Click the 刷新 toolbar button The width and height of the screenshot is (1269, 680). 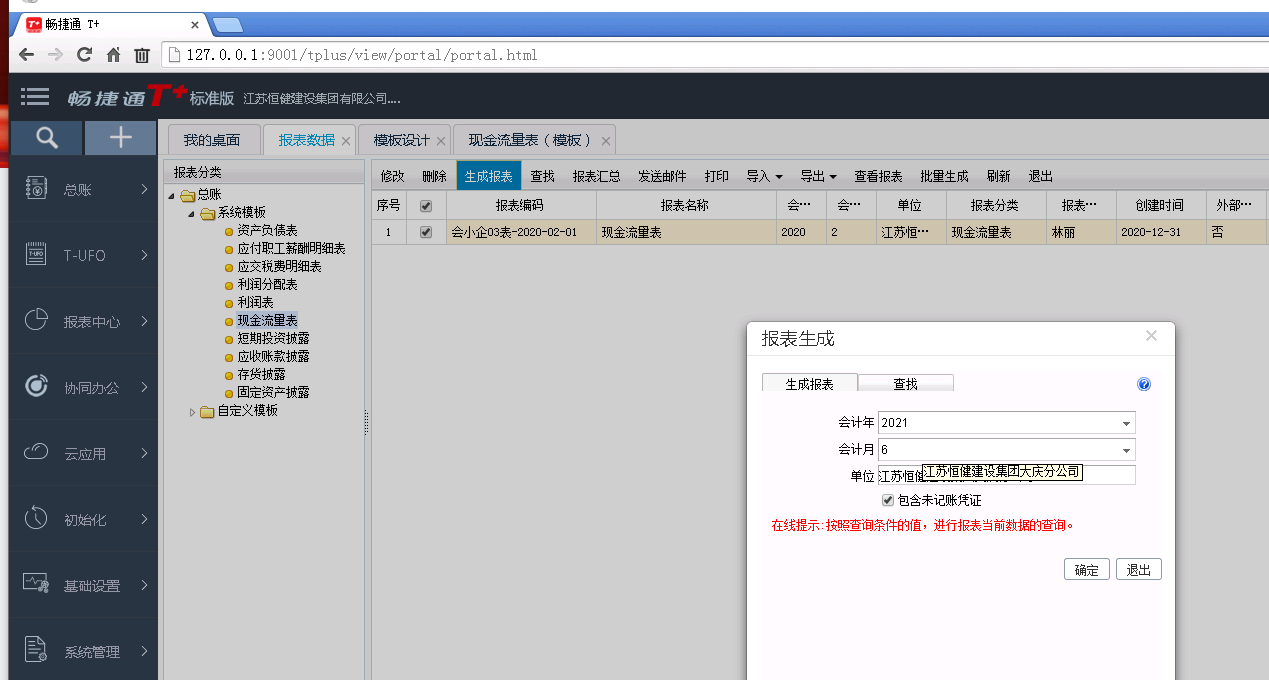(998, 176)
